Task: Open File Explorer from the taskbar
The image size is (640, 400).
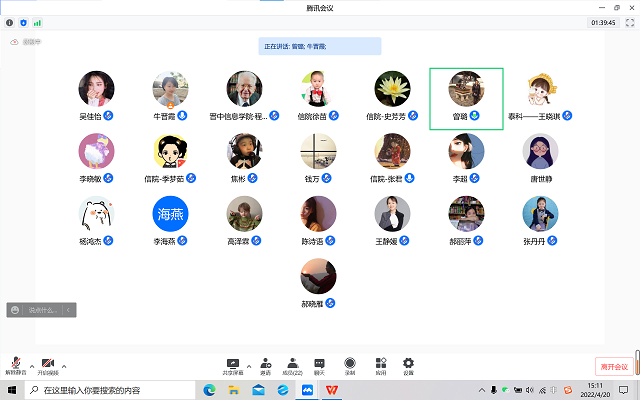Action: pyautogui.click(x=233, y=390)
